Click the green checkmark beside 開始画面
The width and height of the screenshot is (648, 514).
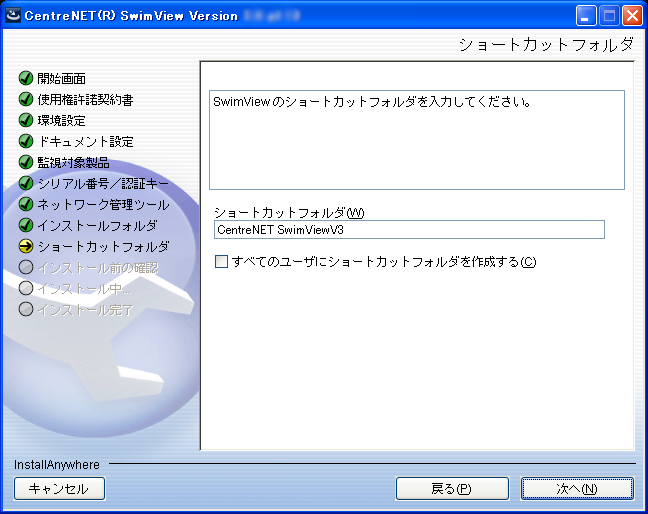tap(26, 78)
